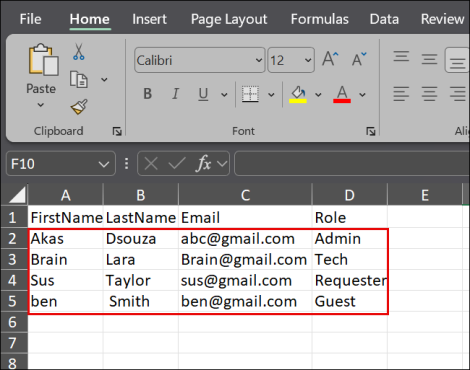Select row 6 header

tap(13, 322)
